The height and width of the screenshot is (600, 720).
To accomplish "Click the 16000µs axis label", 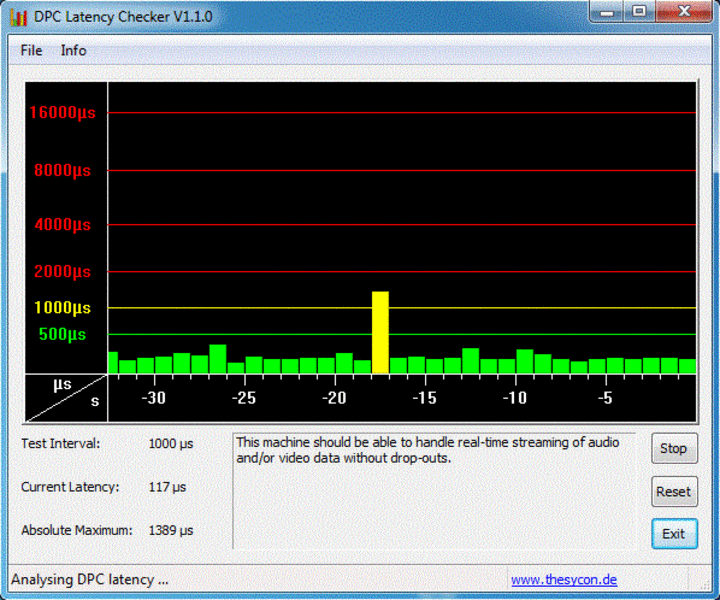I will [62, 112].
